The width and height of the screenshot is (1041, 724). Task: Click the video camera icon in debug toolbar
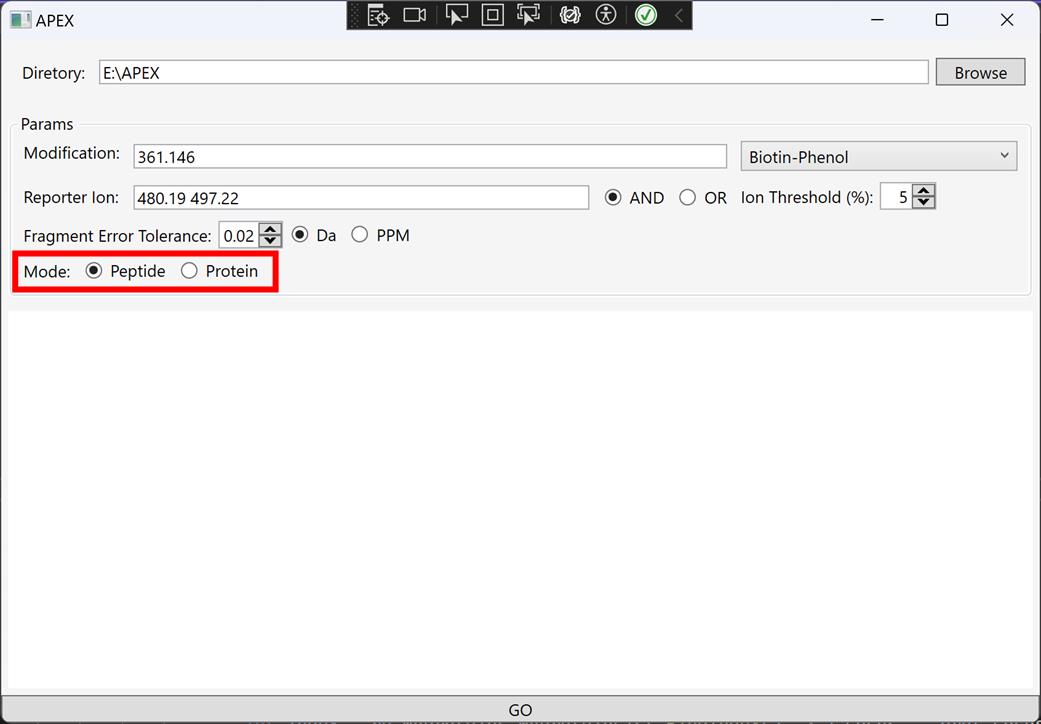(x=414, y=15)
